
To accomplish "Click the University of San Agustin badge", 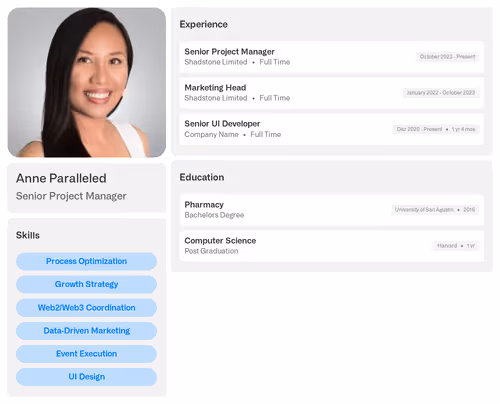I will pos(435,210).
